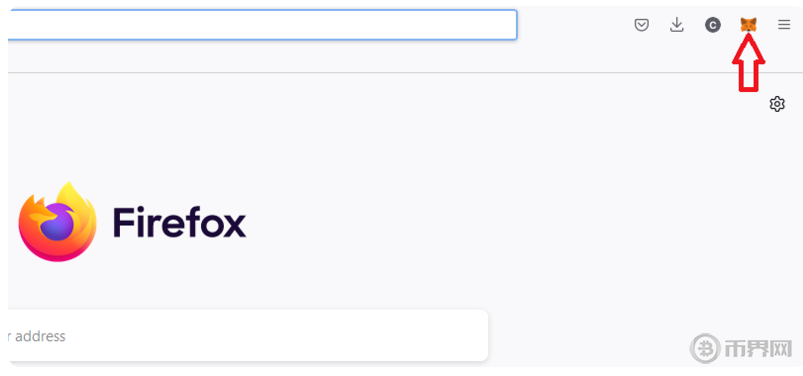Open the new tab personalize gear
Viewport: 803px width, 376px height.
coord(777,104)
